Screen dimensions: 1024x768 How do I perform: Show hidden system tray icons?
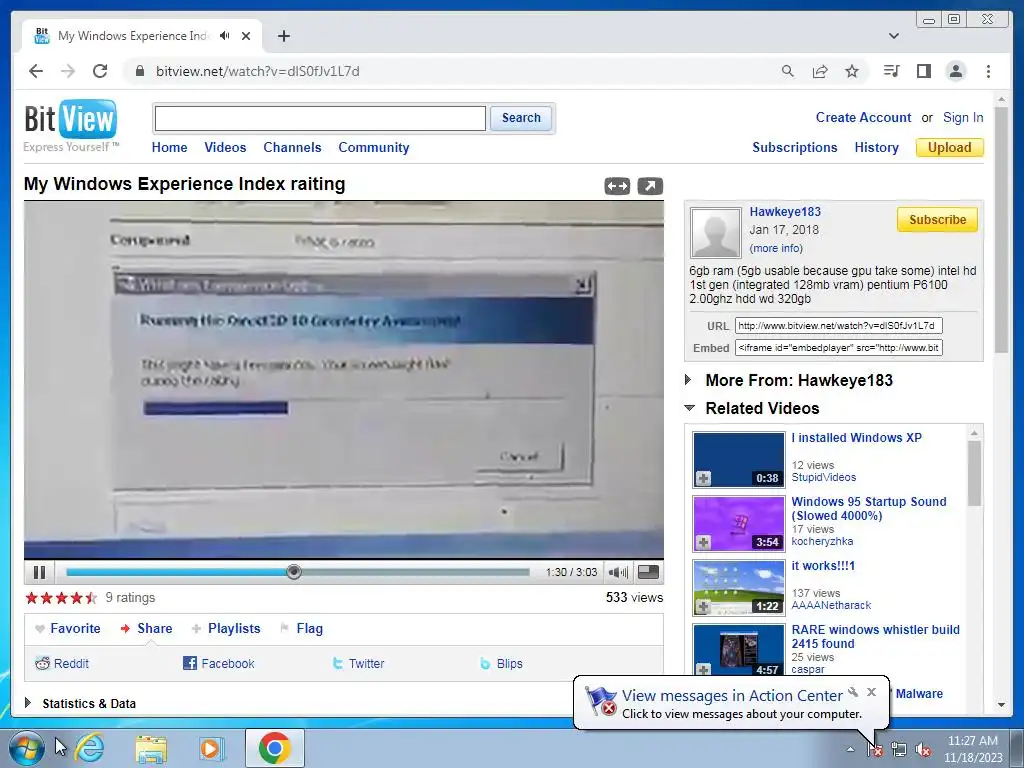tap(850, 749)
